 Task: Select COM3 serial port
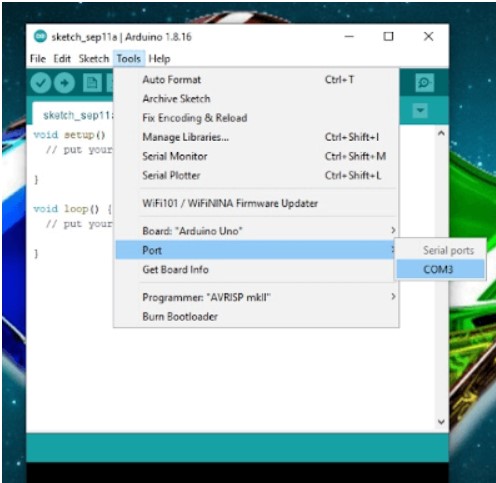click(440, 269)
